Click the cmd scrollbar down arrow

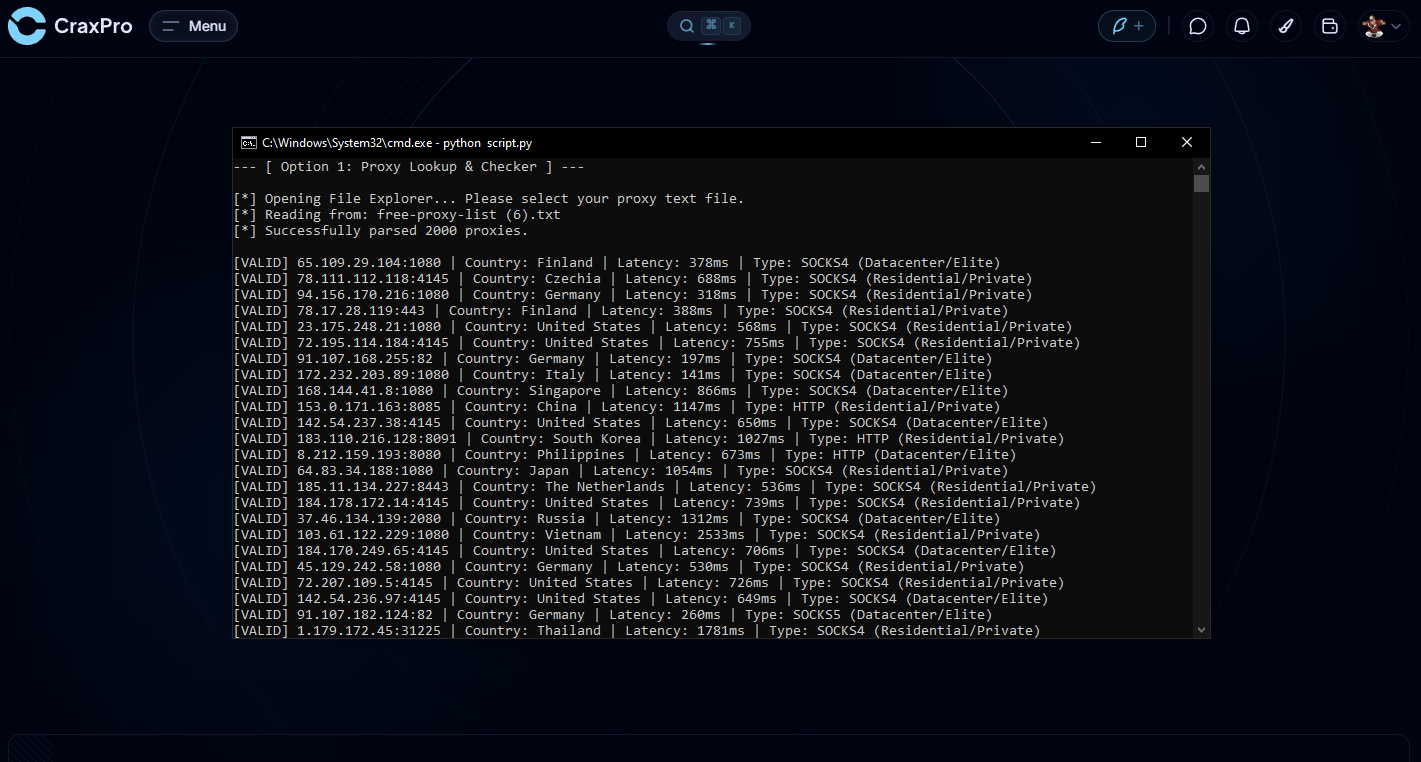1201,630
